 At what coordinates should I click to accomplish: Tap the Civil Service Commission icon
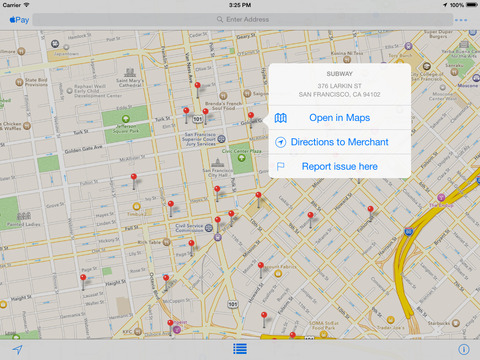coord(209,228)
